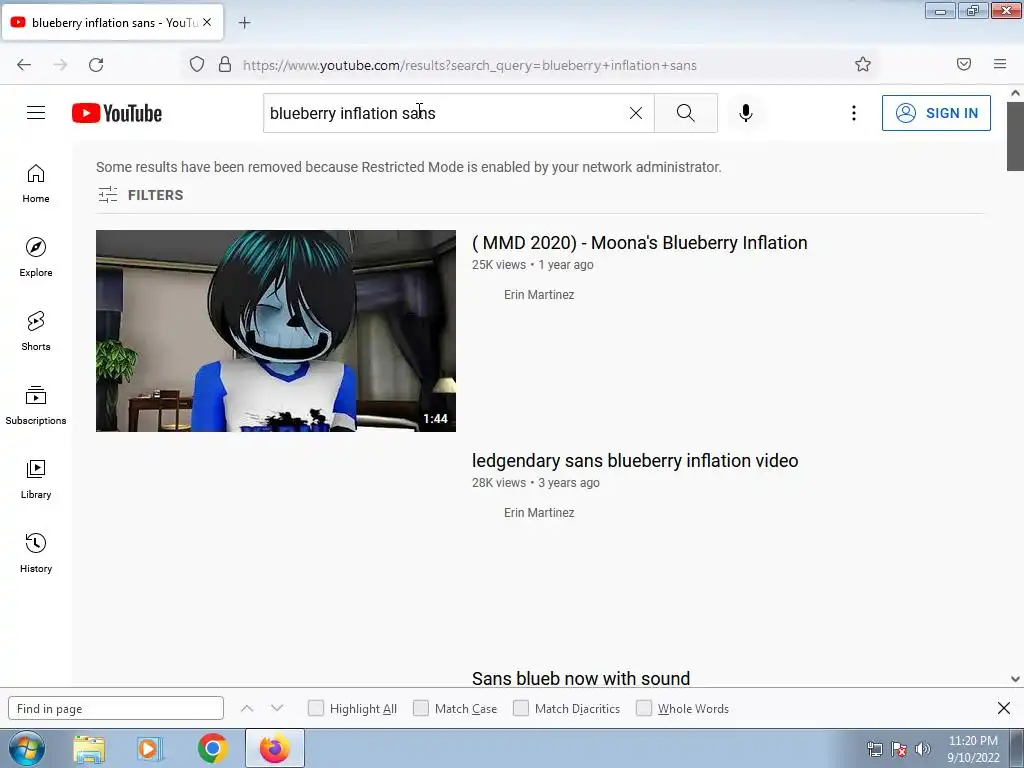Close the blueberry inflation sans tab
Viewport: 1024px width, 768px height.
[x=207, y=22]
